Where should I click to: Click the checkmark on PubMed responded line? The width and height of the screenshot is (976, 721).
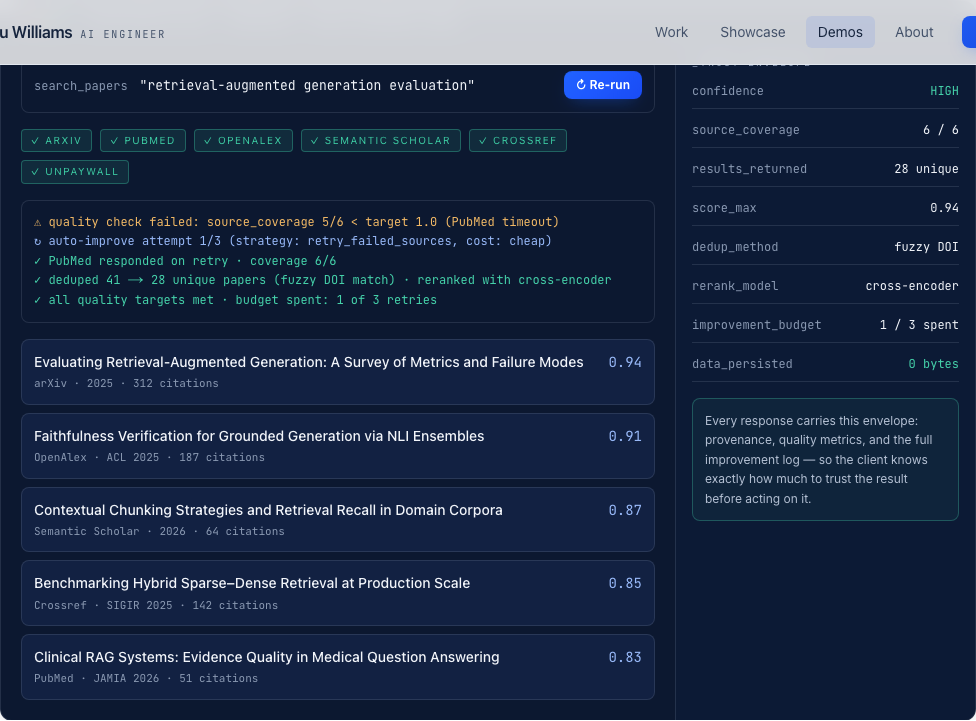pos(37,261)
